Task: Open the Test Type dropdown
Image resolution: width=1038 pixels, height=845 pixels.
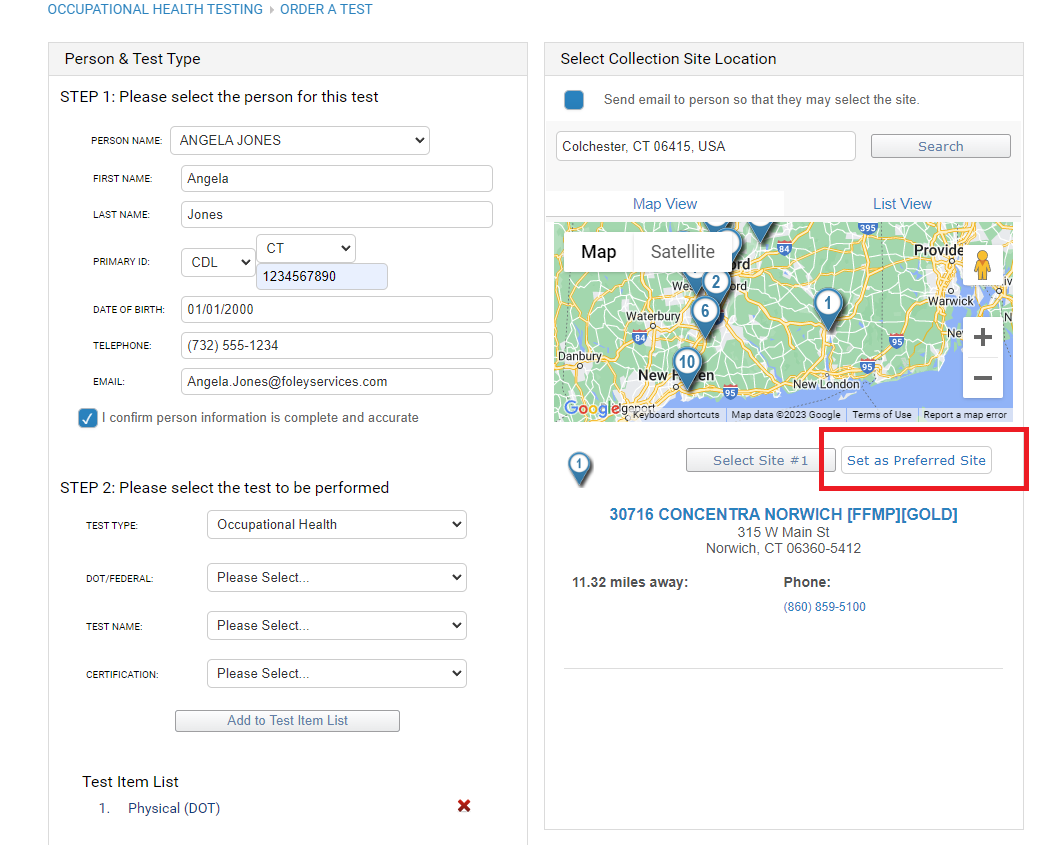Action: tap(336, 524)
